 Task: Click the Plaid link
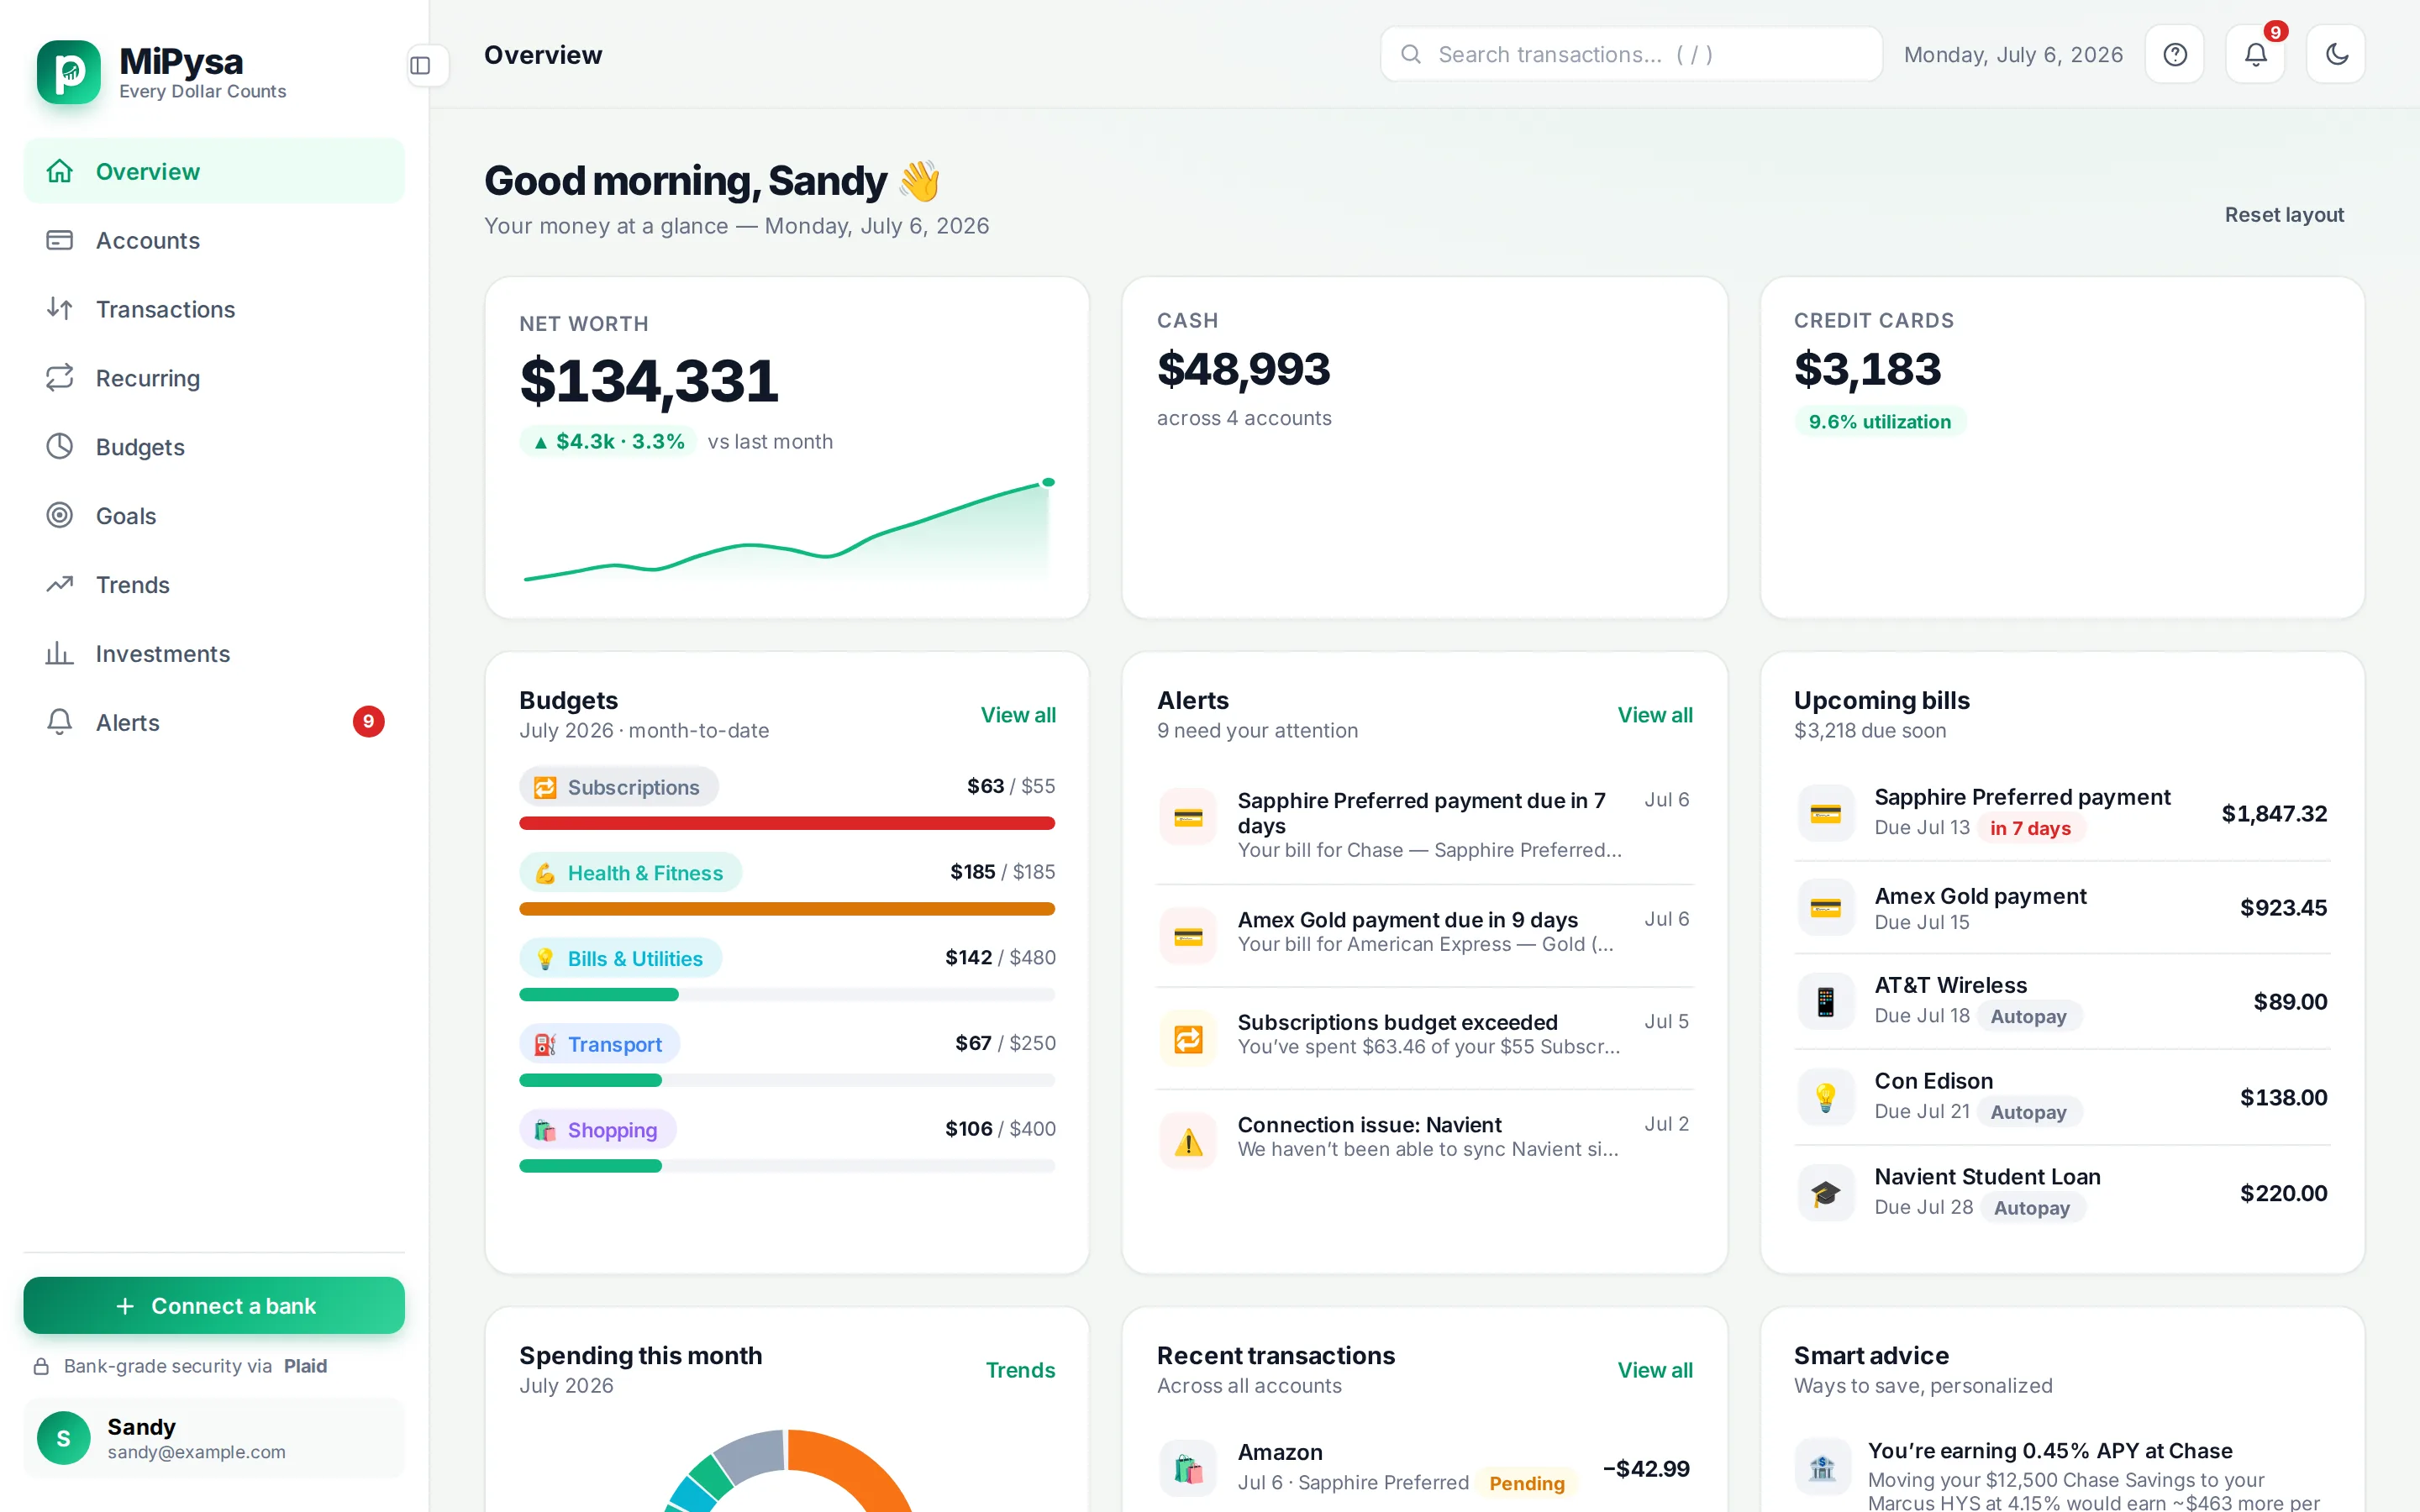click(x=305, y=1366)
